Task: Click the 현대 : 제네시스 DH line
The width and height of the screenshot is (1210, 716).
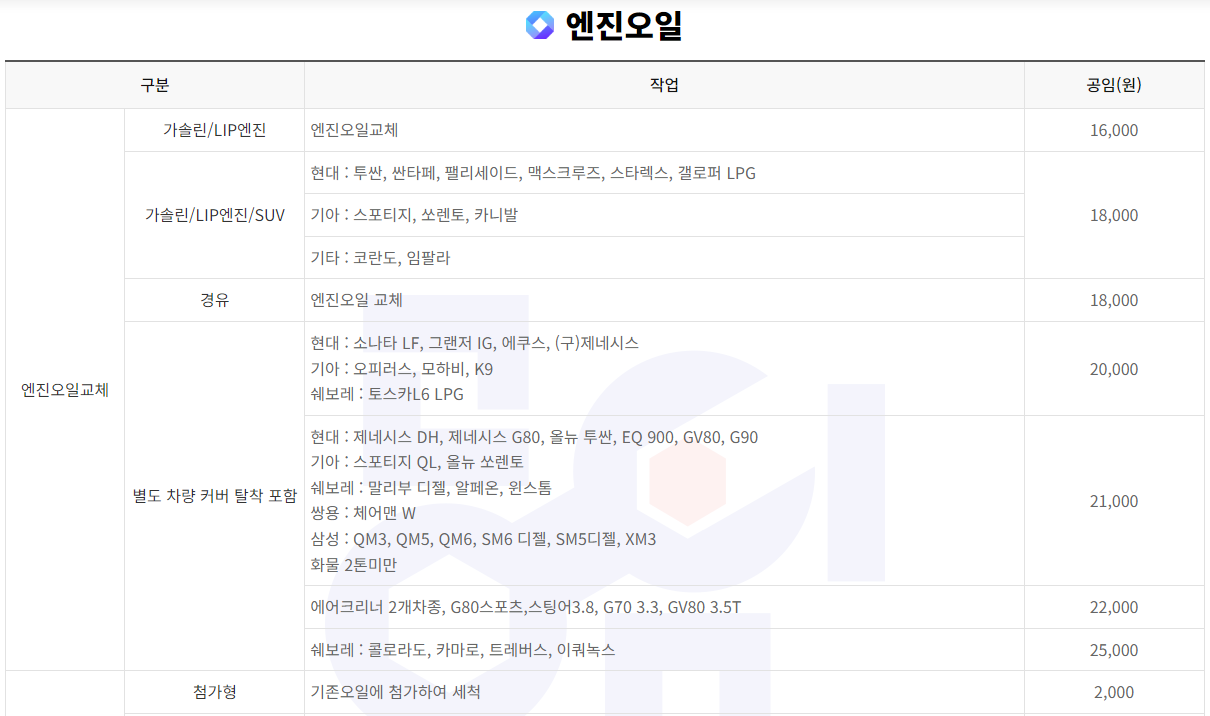Action: (534, 437)
